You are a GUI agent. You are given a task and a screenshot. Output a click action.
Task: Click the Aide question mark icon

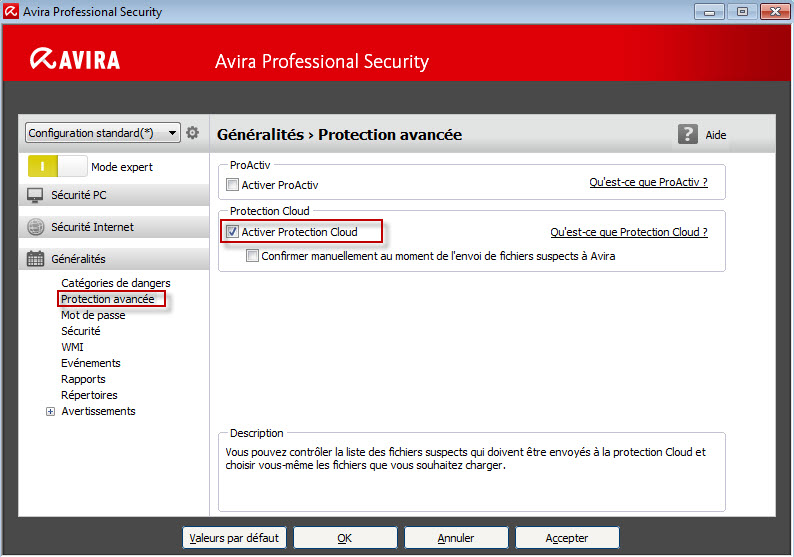tap(688, 134)
